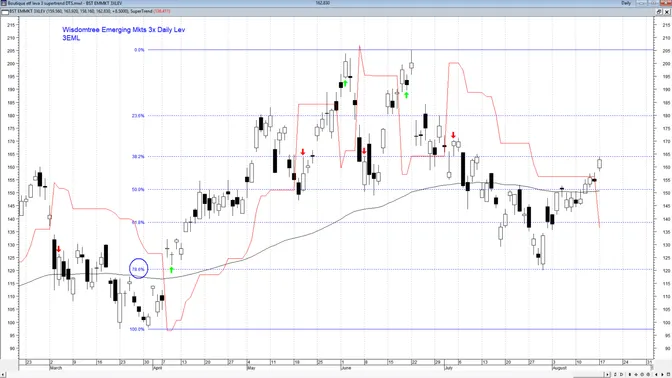The width and height of the screenshot is (672, 378).
Task: Click the March label on date axis
Action: pos(56,368)
